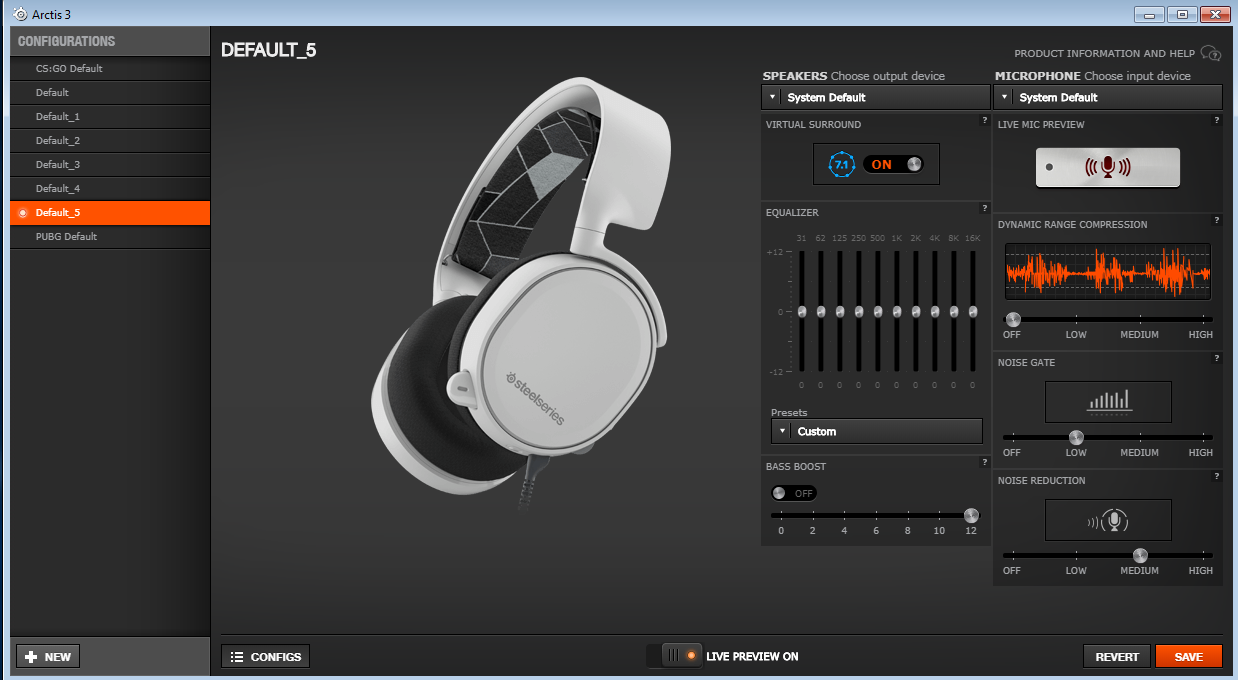Select the PUBG Default configuration

[66, 237]
